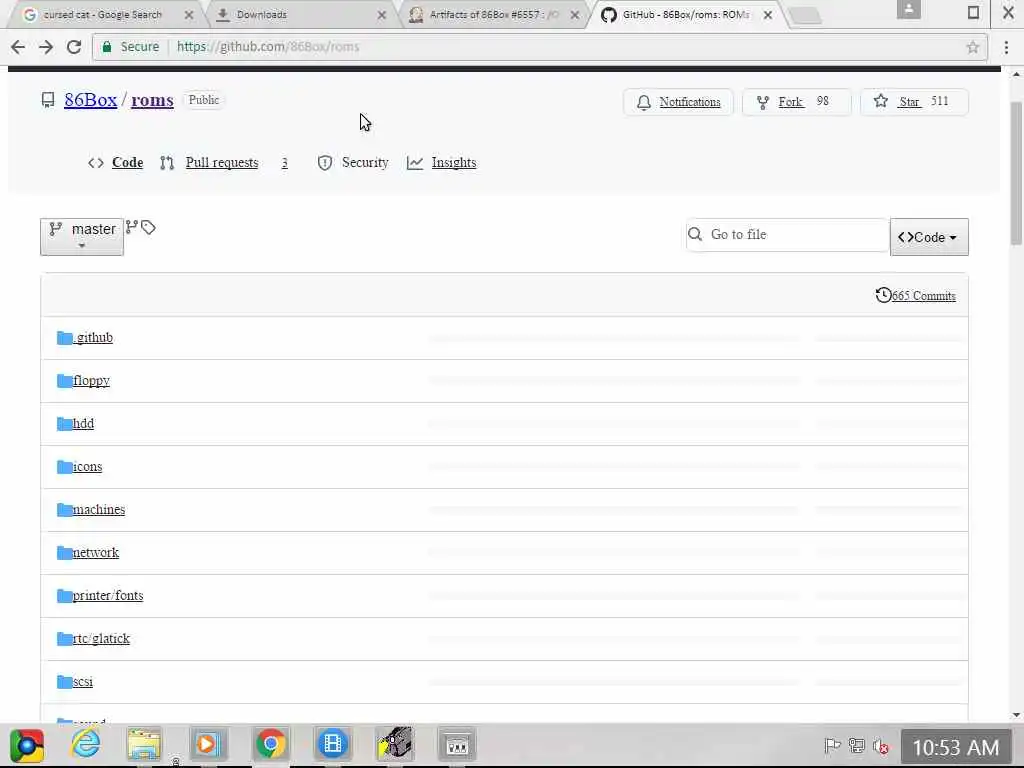Click the rtc/glatick folder icon
Viewport: 1024px width, 768px height.
(64, 639)
